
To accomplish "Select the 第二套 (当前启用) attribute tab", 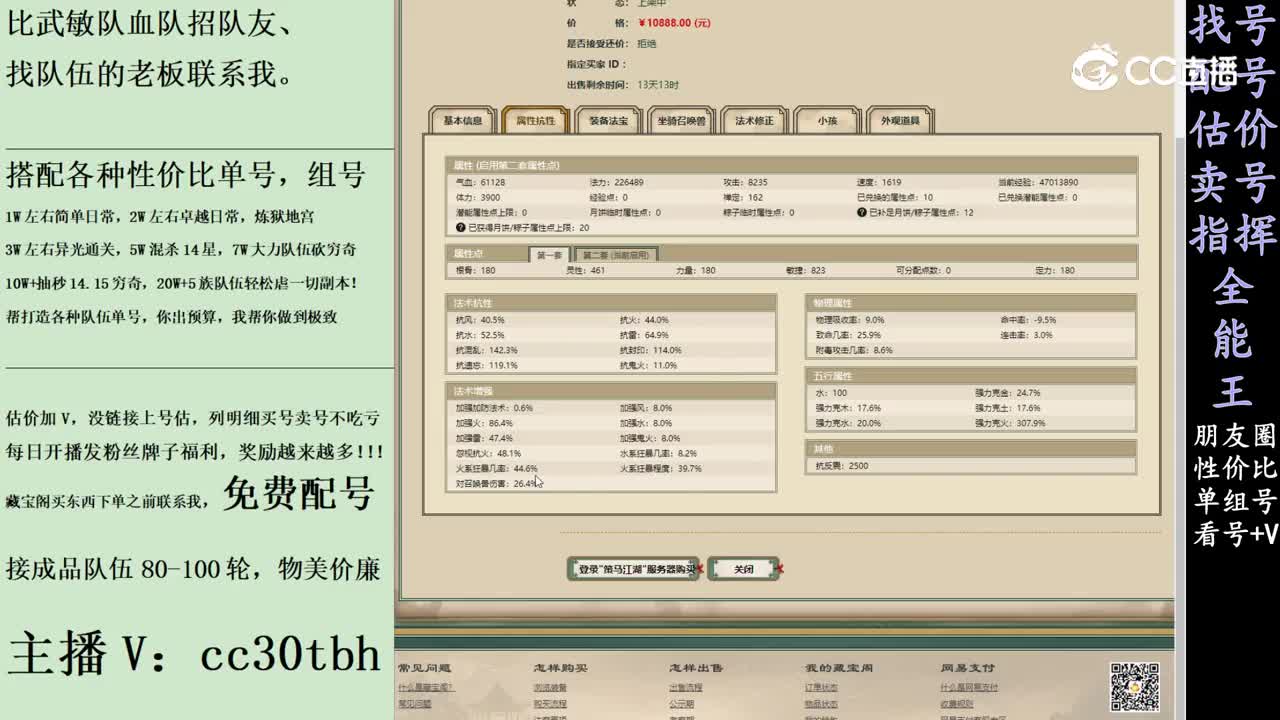I will (616, 255).
